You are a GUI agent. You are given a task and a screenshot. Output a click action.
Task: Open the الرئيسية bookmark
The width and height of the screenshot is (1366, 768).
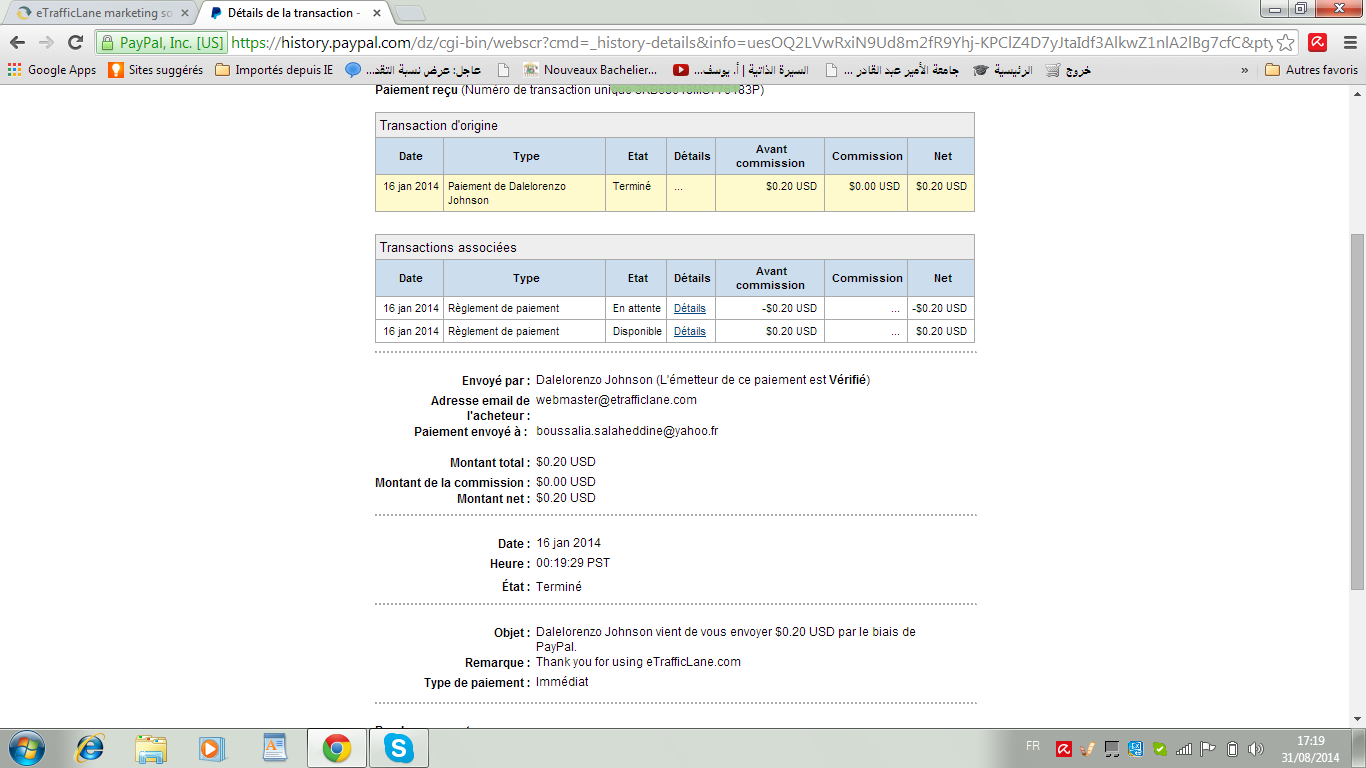[x=1004, y=70]
